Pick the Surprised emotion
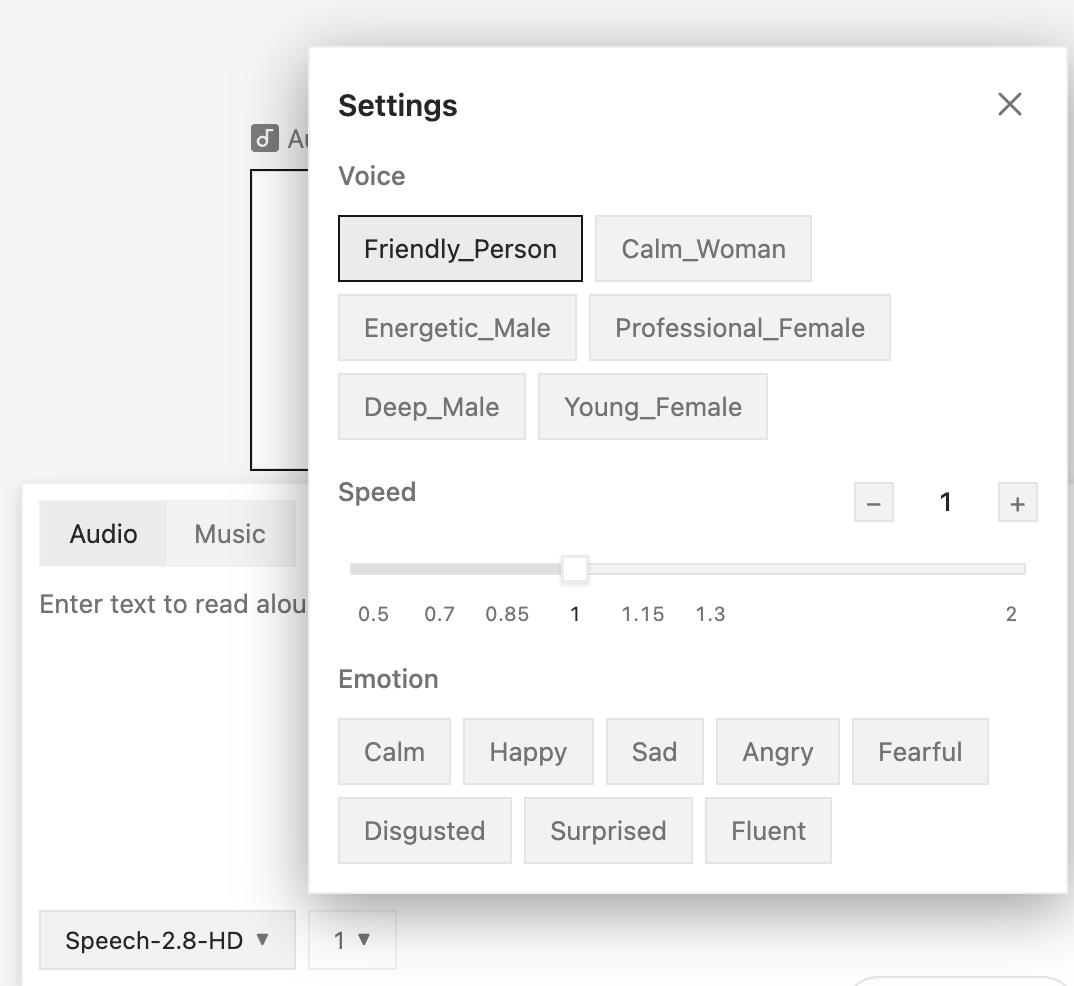The width and height of the screenshot is (1074, 986). pyautogui.click(x=608, y=831)
